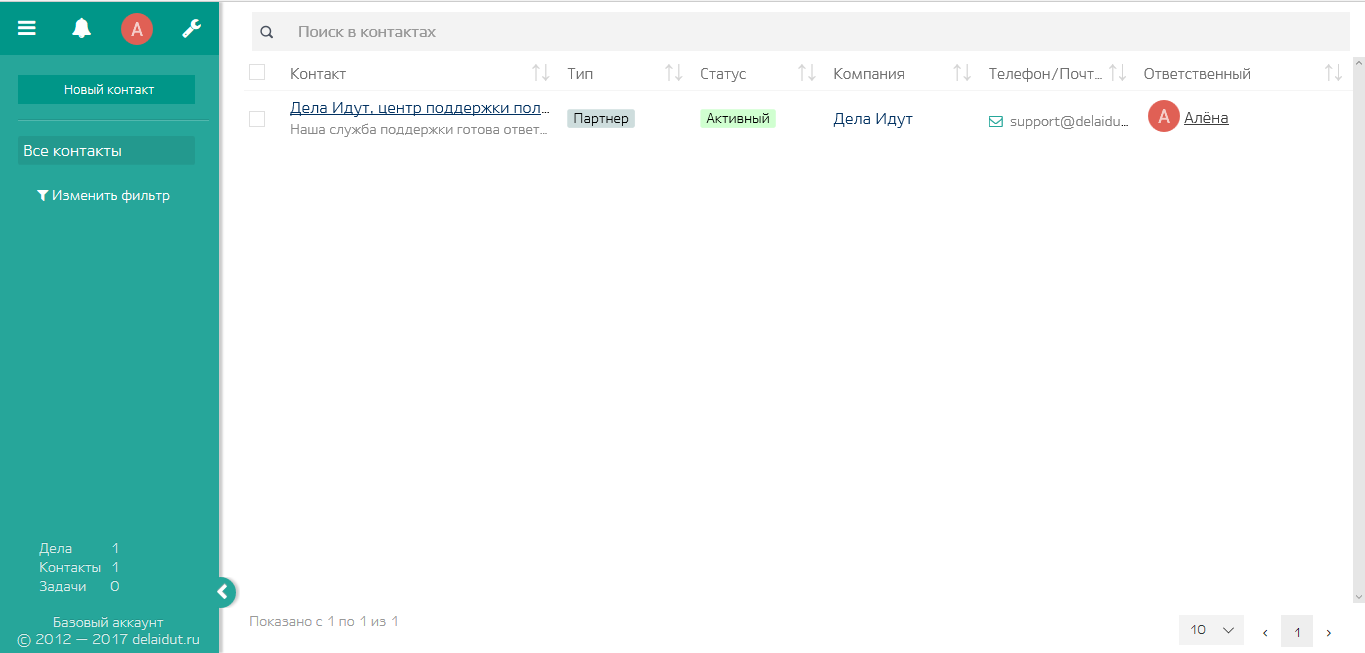Click the Активный status tag

click(738, 118)
